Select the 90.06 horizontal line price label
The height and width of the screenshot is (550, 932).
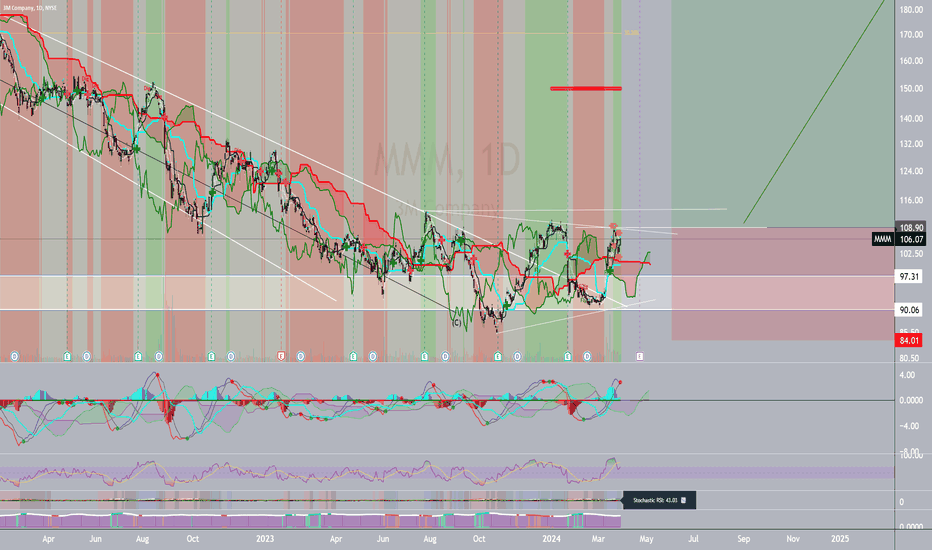point(909,310)
